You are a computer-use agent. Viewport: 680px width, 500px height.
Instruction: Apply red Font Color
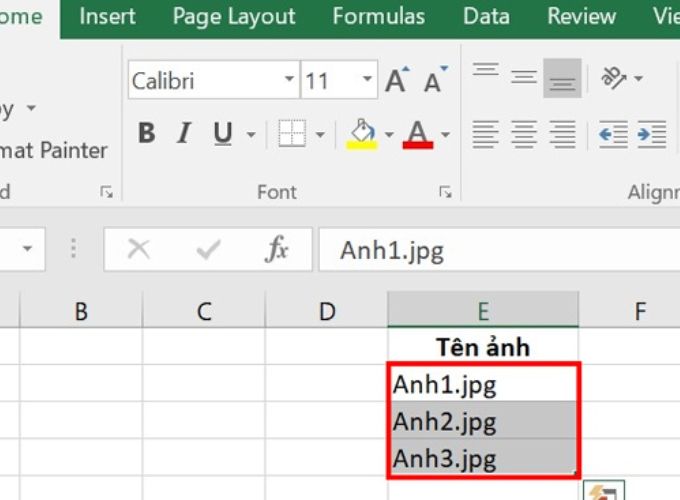418,134
